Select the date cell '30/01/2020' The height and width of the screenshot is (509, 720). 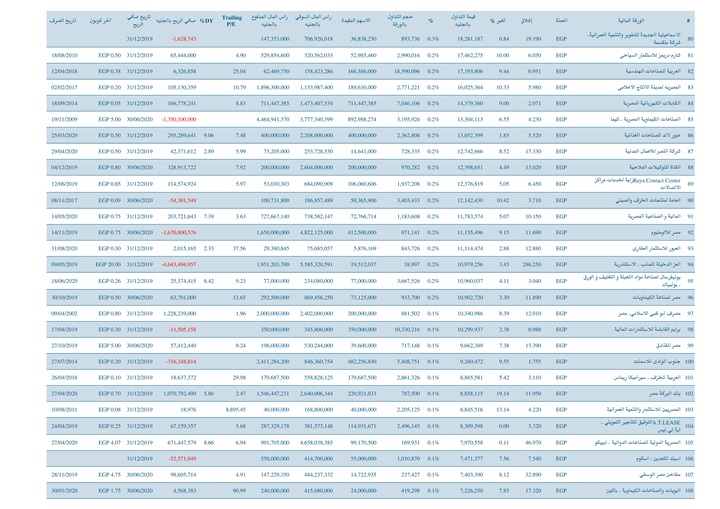point(64,491)
